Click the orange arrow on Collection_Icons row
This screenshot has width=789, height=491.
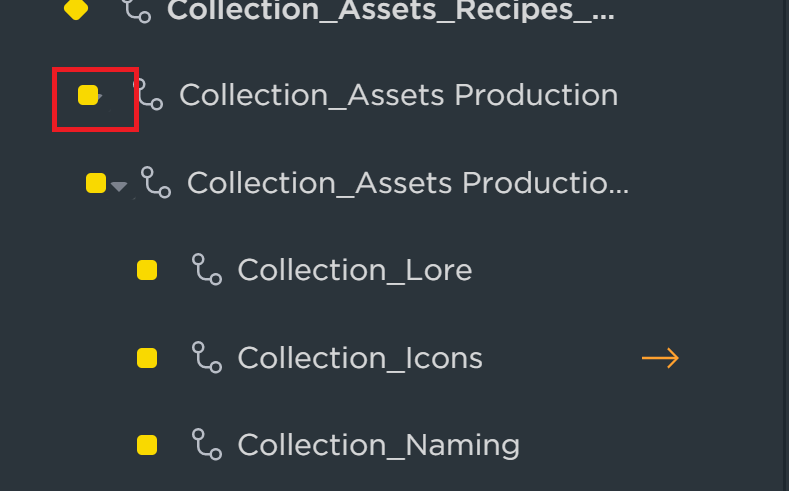660,358
